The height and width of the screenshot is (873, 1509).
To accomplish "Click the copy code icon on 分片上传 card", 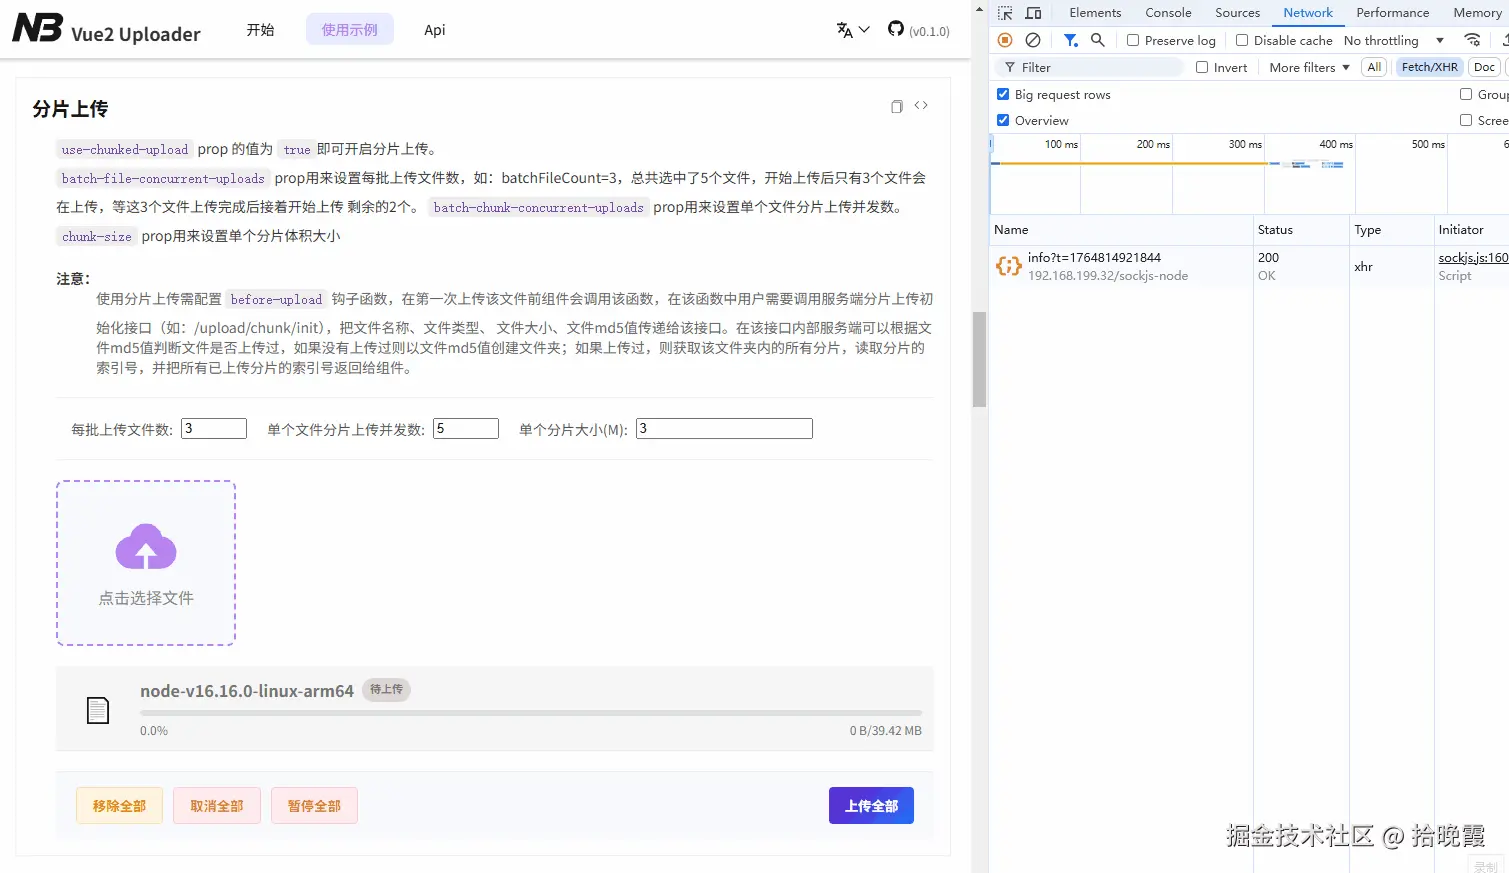I will 896,106.
